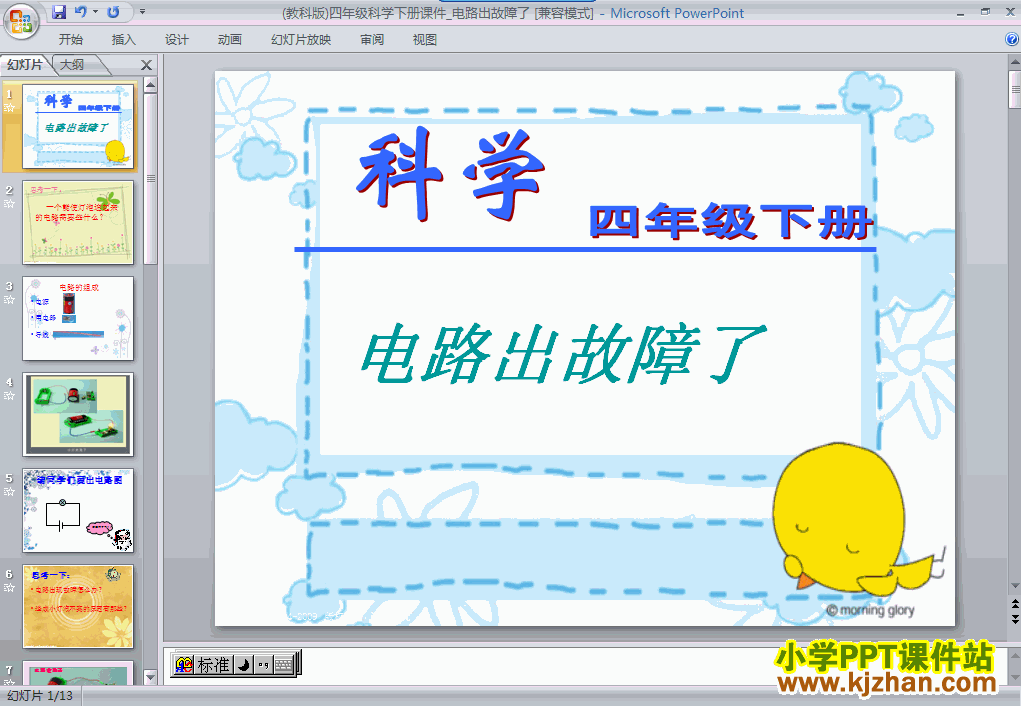The image size is (1021, 706).
Task: Click in the notes pane area
Action: (585, 666)
